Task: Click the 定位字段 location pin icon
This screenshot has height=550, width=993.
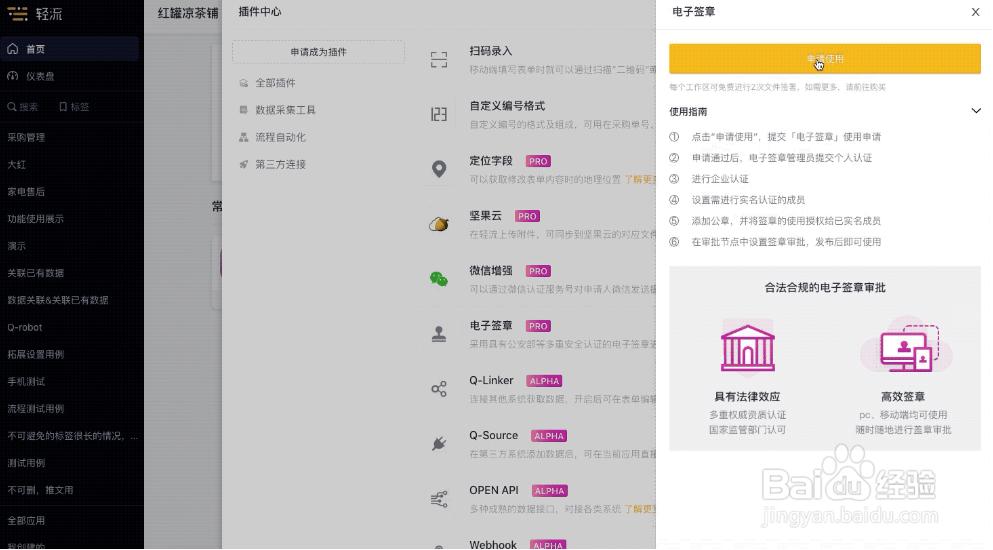Action: (x=439, y=169)
